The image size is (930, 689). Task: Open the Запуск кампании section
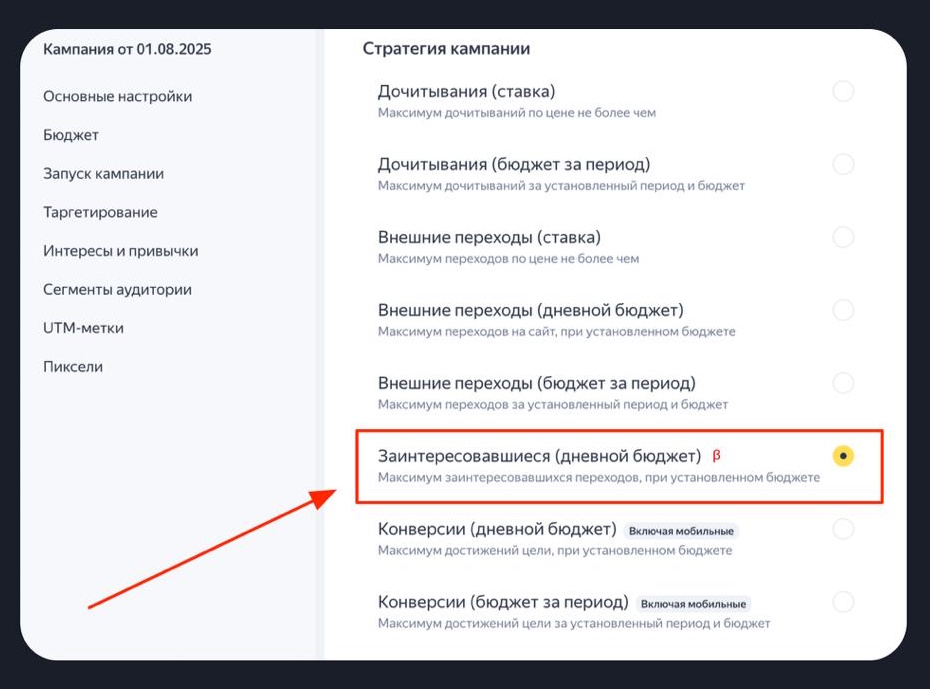(106, 173)
